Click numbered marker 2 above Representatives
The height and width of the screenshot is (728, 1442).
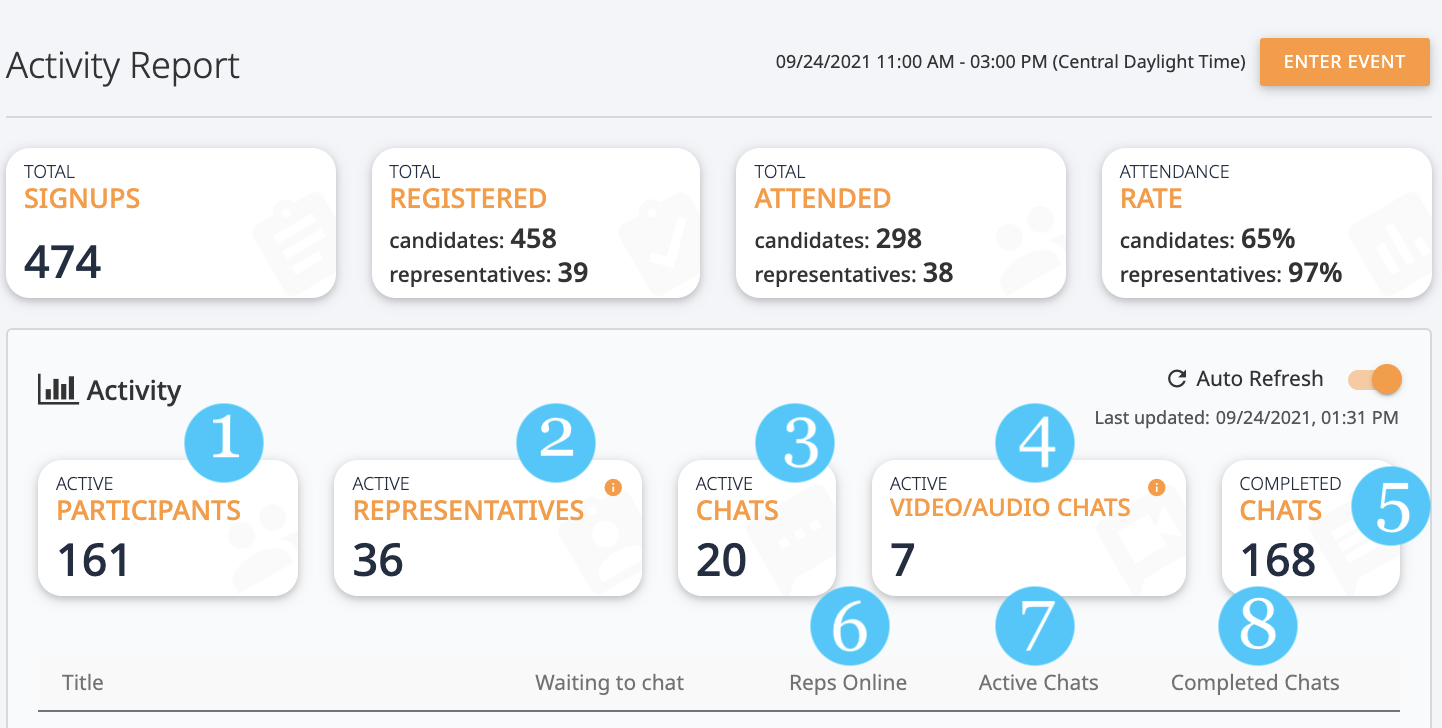pos(556,439)
